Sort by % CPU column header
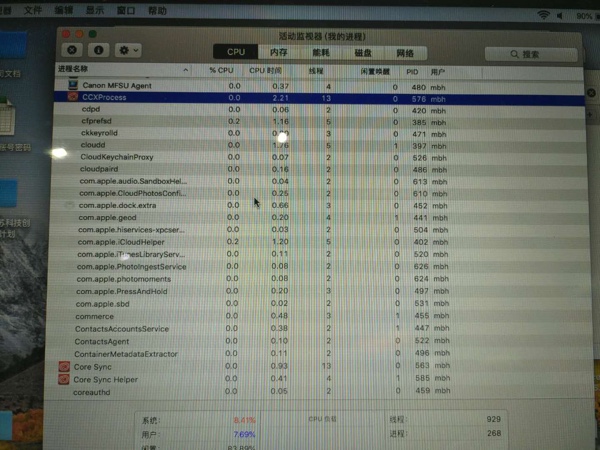This screenshot has width=600, height=450. (x=221, y=70)
